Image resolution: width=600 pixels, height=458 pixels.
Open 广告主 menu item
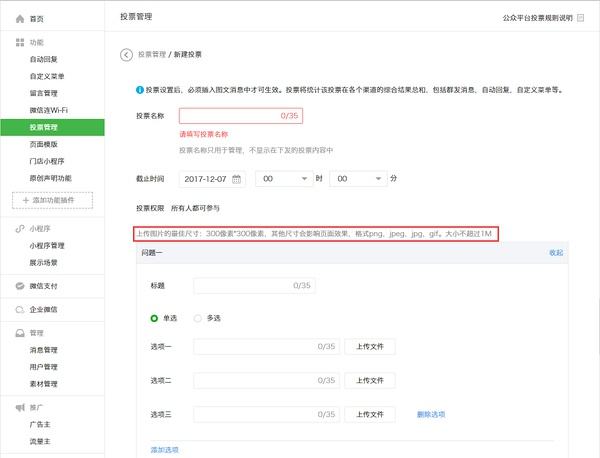(x=40, y=424)
